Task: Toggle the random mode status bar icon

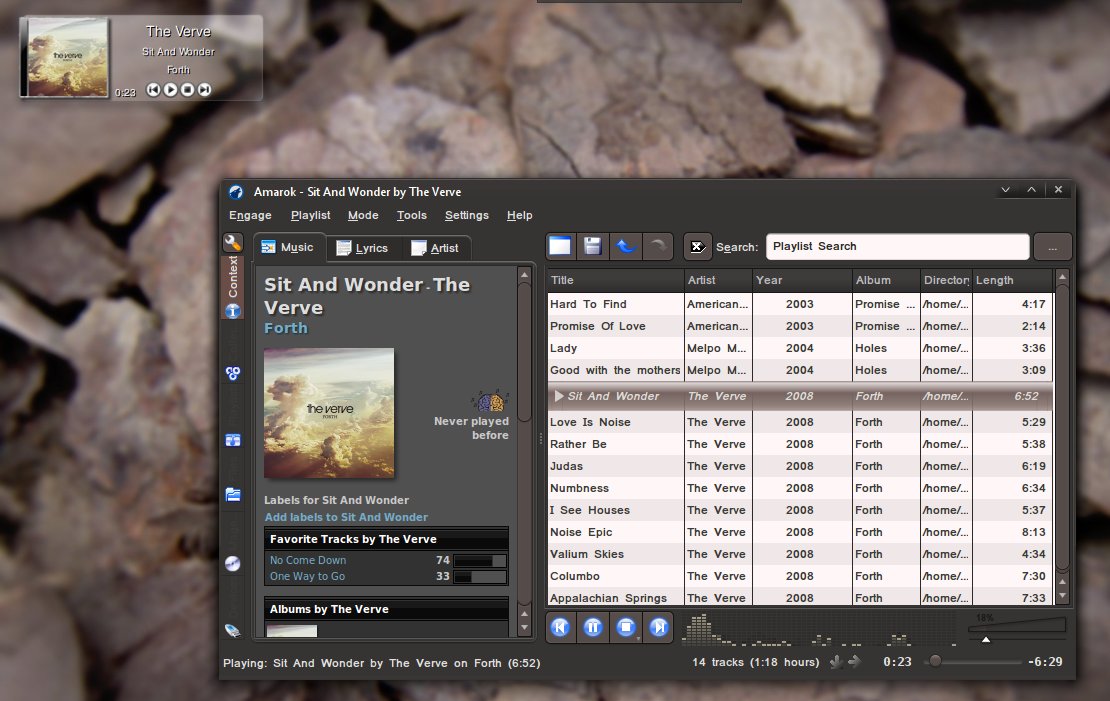Action: pos(837,661)
